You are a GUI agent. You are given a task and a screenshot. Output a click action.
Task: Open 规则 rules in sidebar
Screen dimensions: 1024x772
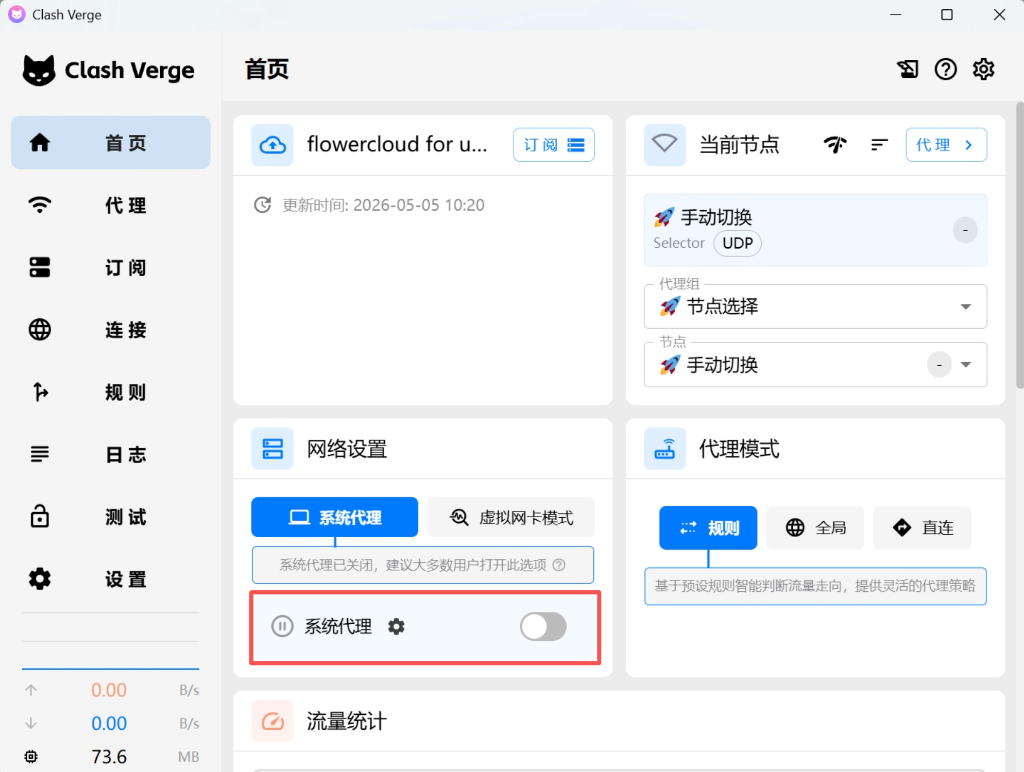point(110,392)
